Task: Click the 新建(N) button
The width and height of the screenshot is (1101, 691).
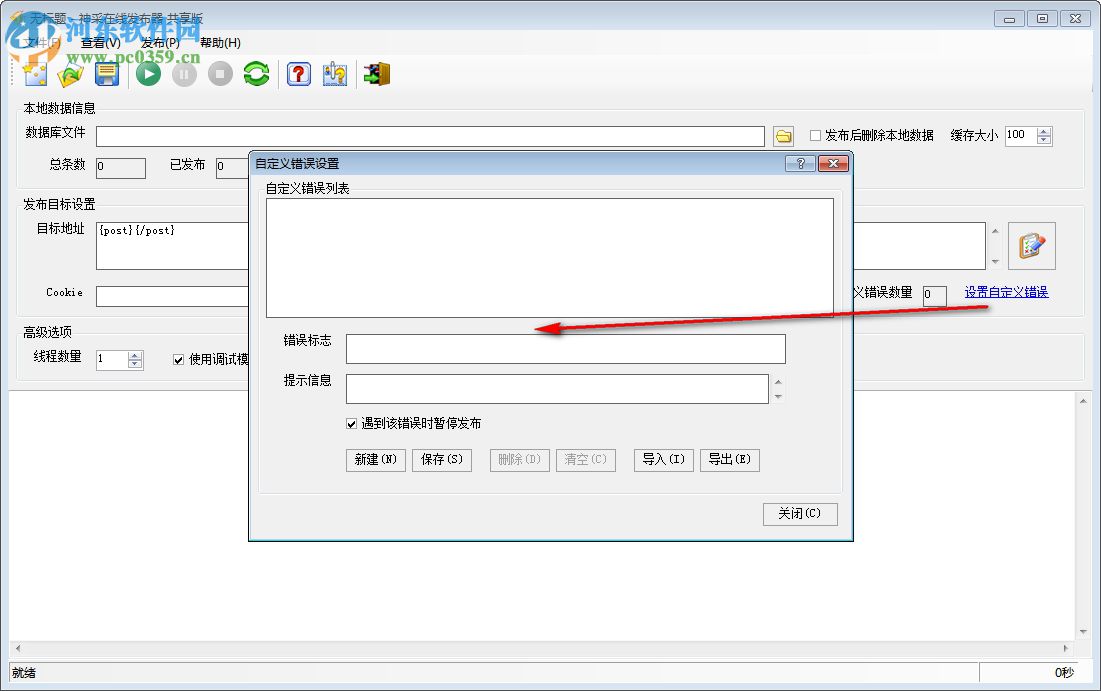Action: click(376, 460)
